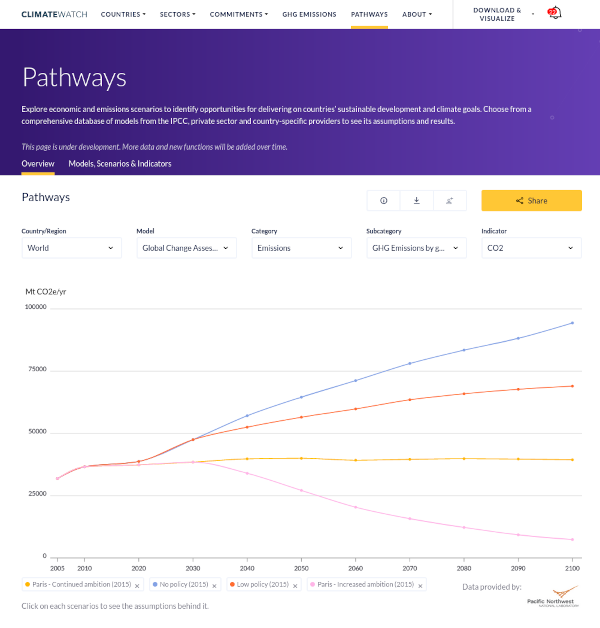This screenshot has height=628, width=600.
Task: Remove Low policy (2015) scenario tag
Action: click(x=295, y=586)
